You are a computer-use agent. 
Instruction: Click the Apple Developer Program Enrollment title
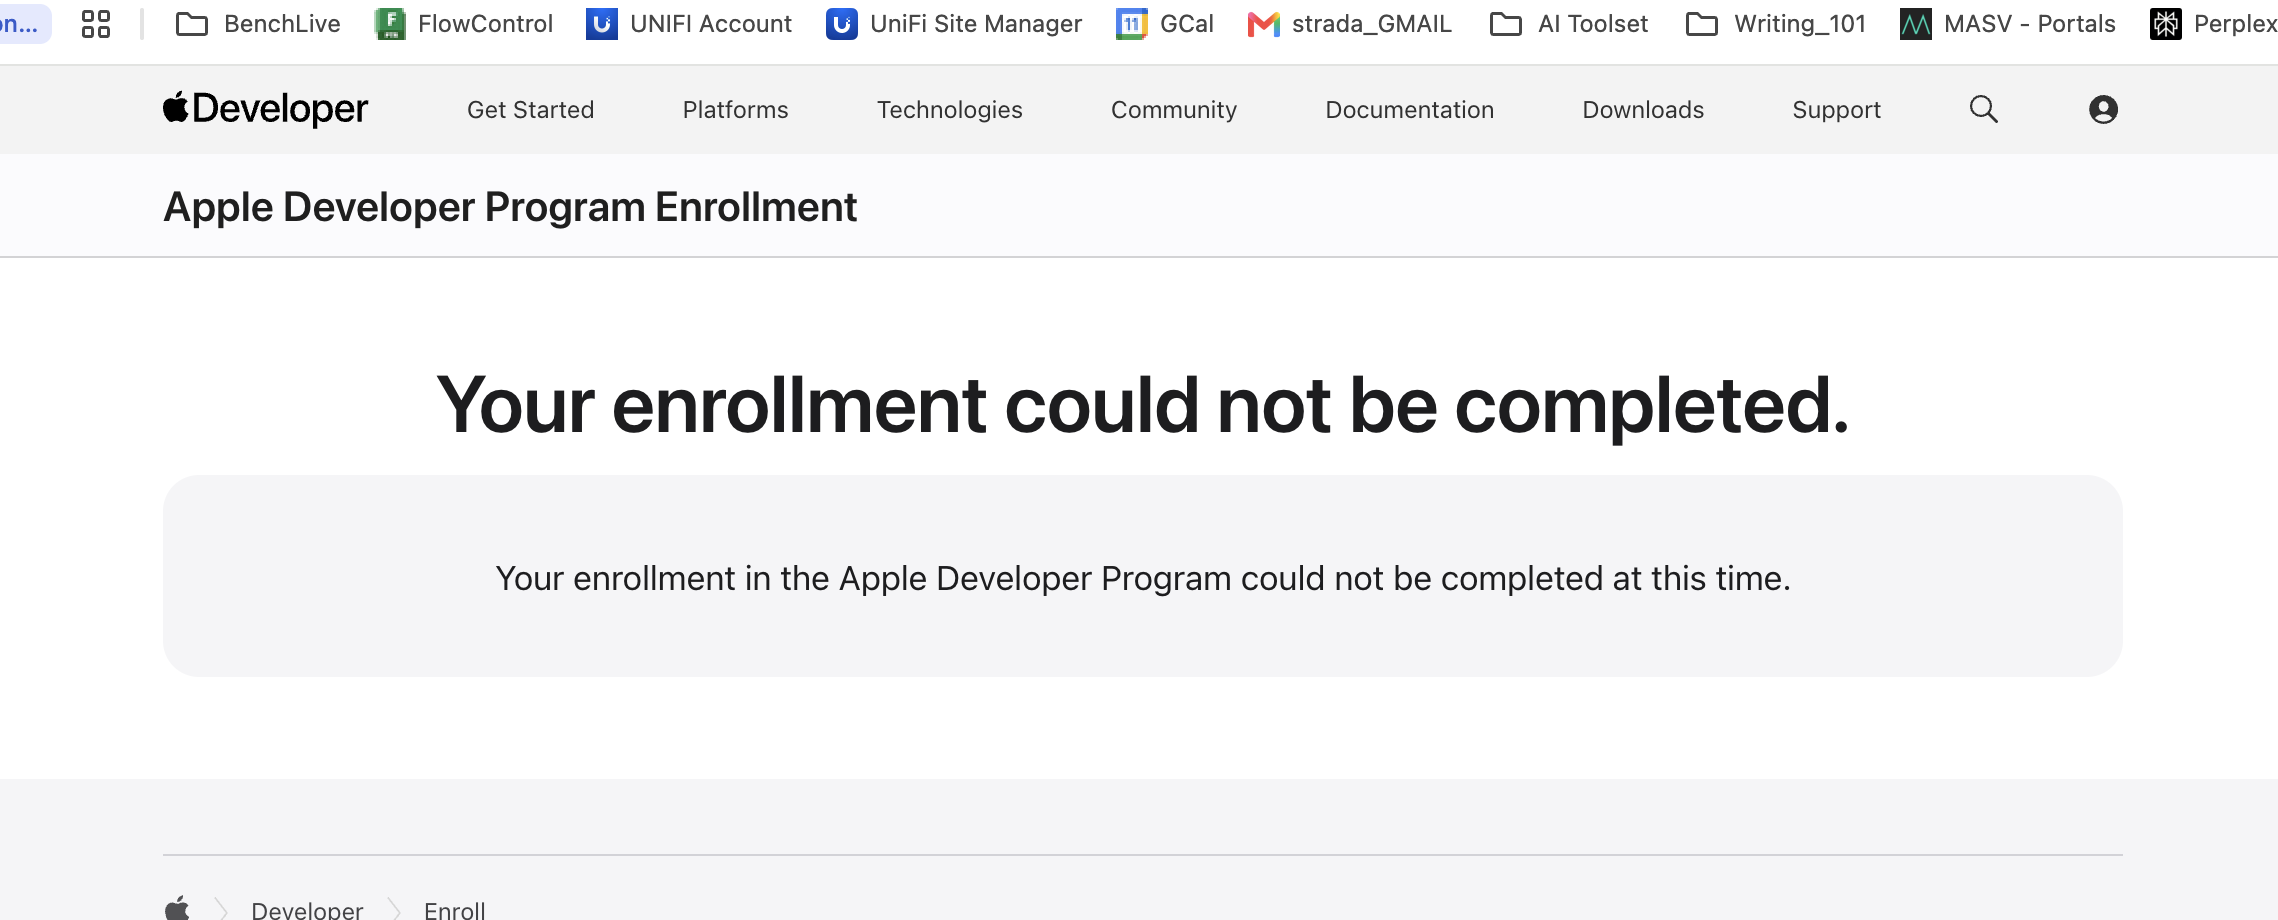tap(510, 207)
